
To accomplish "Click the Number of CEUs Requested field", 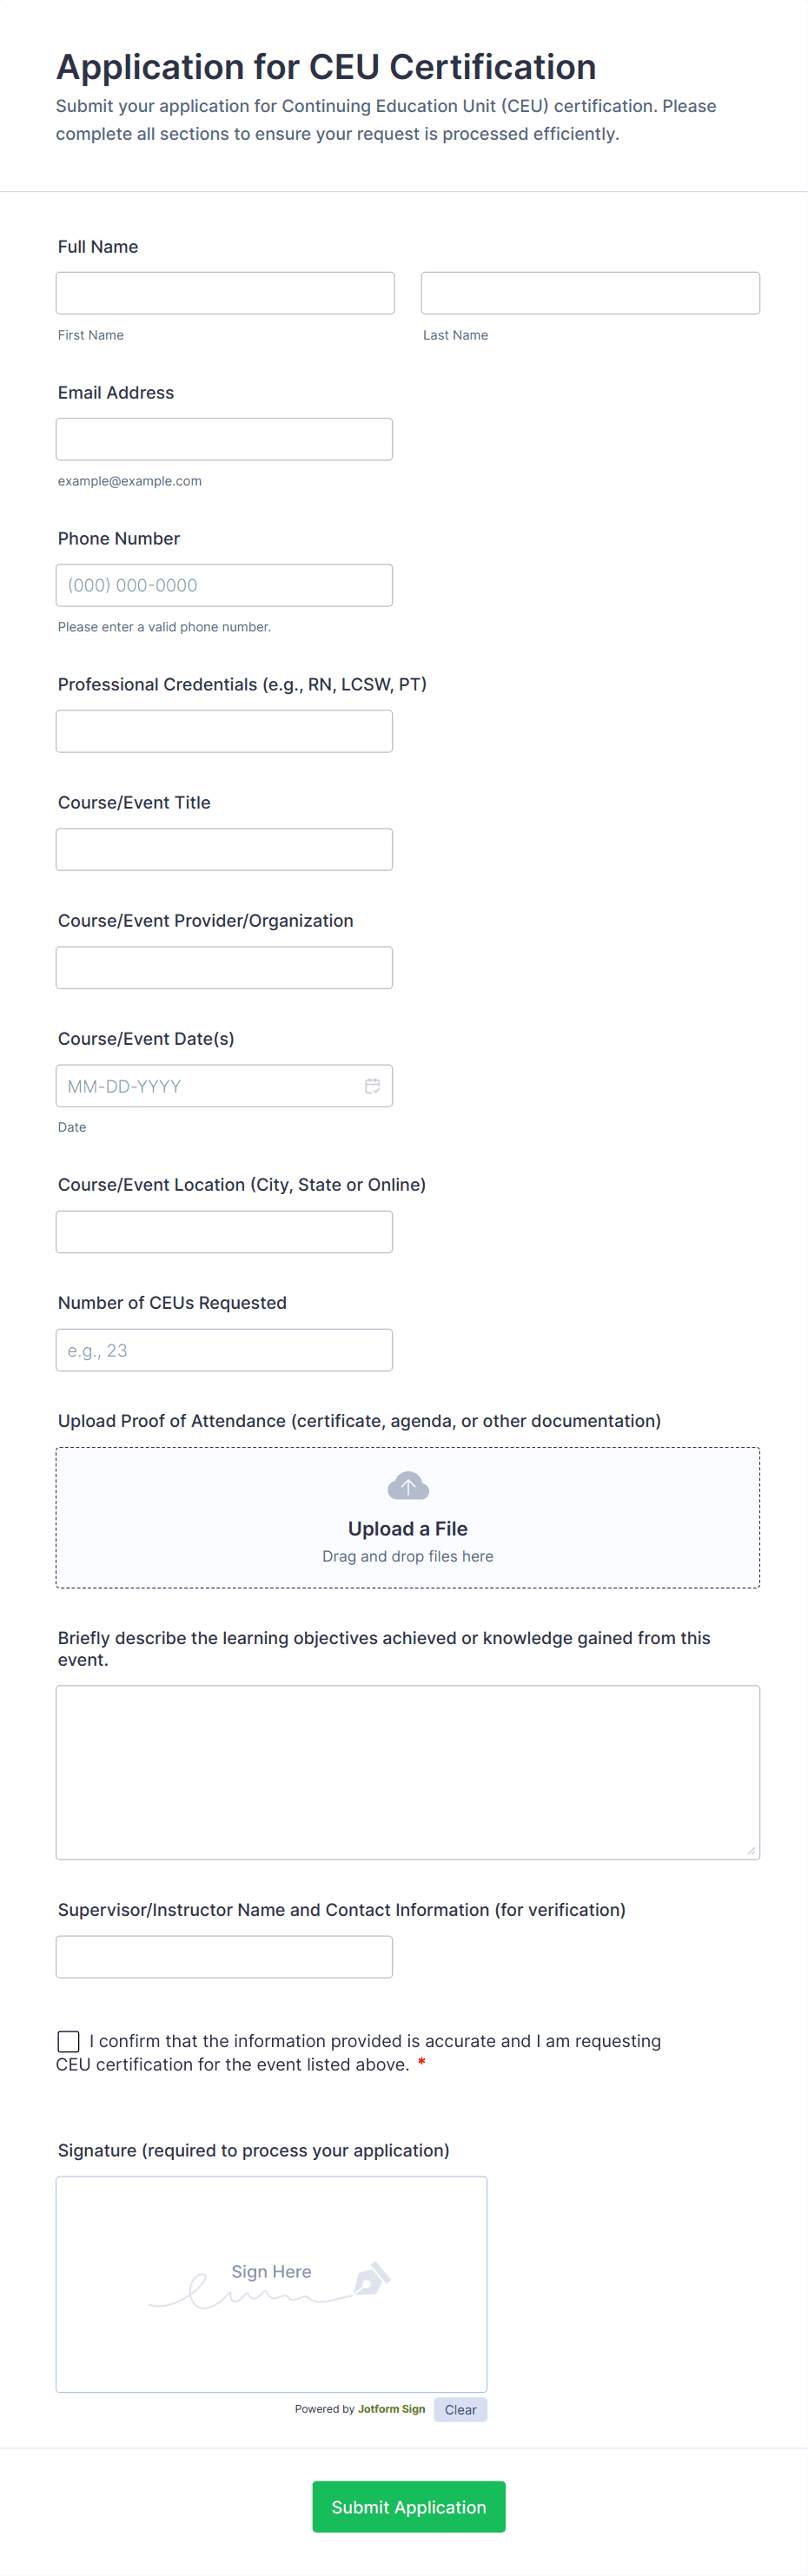I will click(224, 1349).
